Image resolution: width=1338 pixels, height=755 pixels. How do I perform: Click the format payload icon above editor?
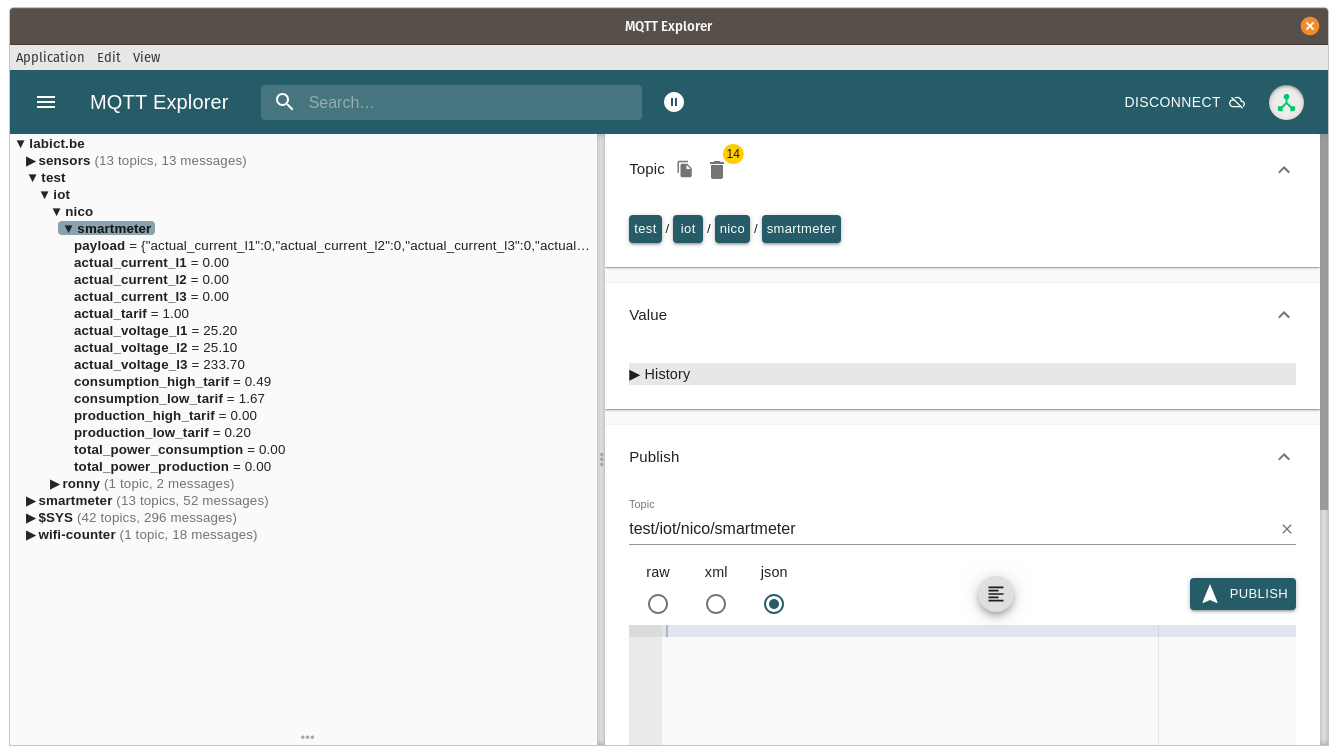pos(995,594)
